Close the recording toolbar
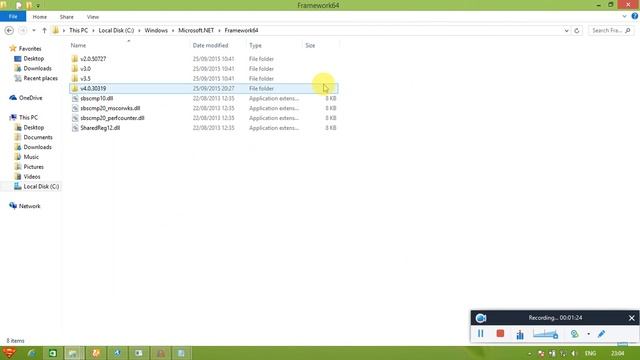 (x=631, y=318)
